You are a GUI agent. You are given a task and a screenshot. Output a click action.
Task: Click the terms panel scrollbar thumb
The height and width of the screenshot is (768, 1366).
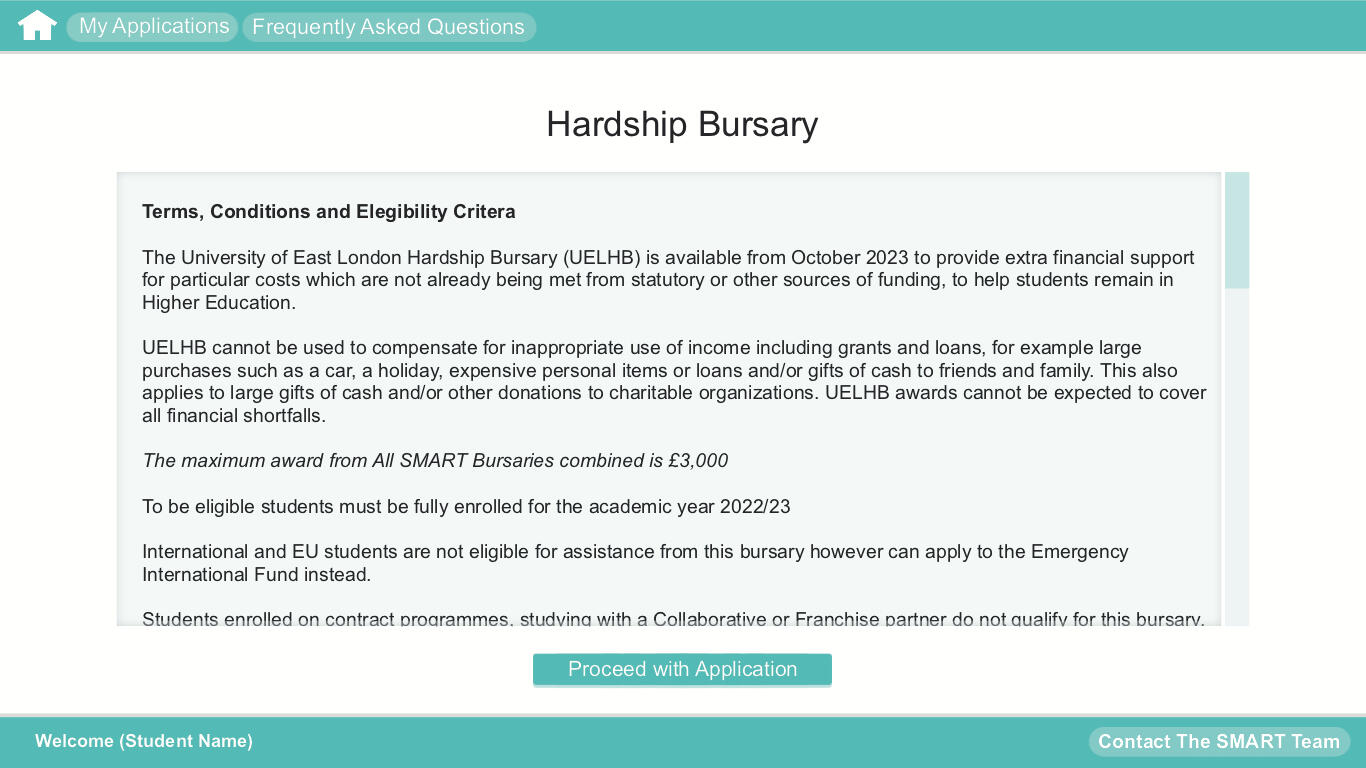(x=1237, y=230)
